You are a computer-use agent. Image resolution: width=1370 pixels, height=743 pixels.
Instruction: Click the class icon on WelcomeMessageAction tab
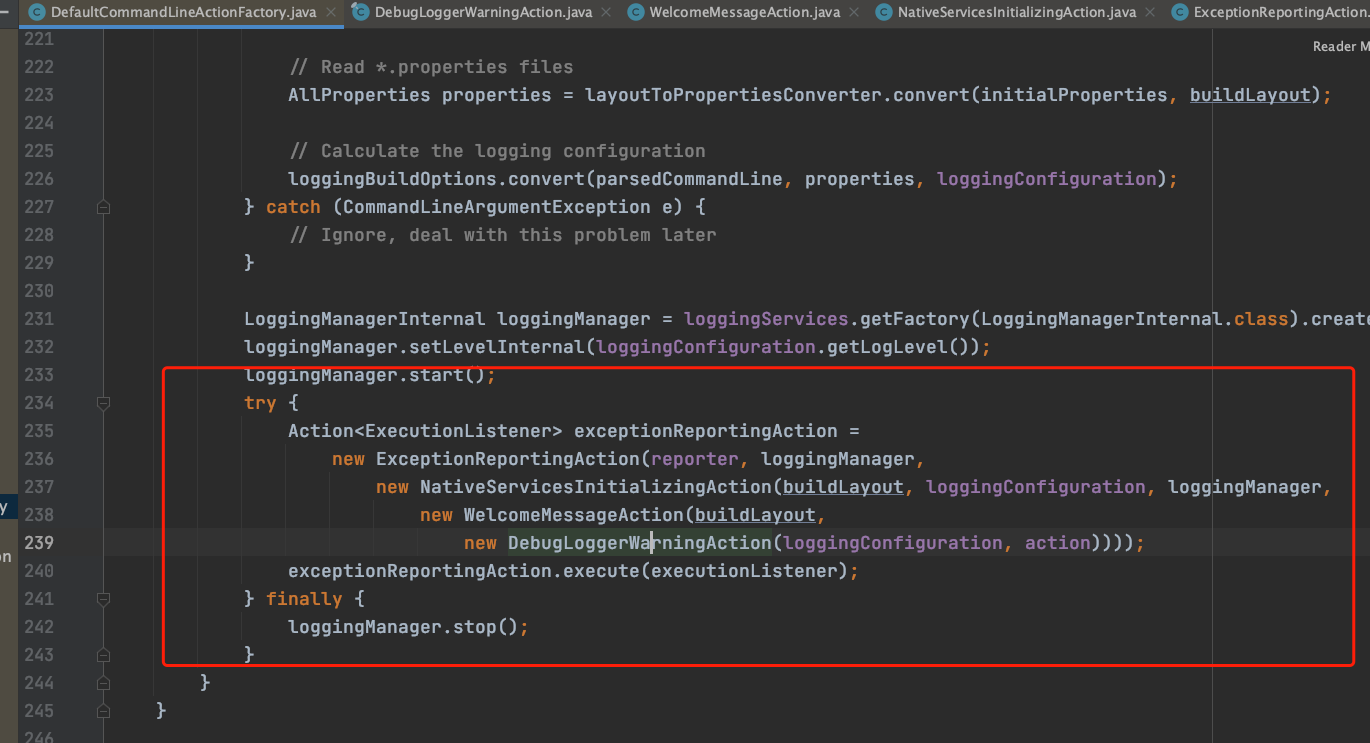click(x=635, y=12)
